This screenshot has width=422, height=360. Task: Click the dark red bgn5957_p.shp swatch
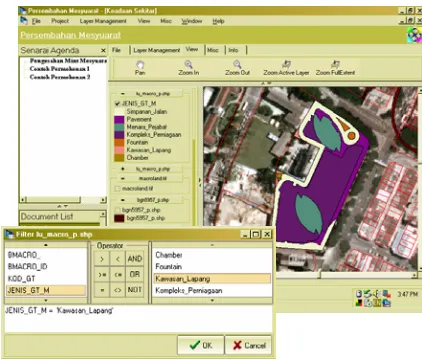point(119,218)
